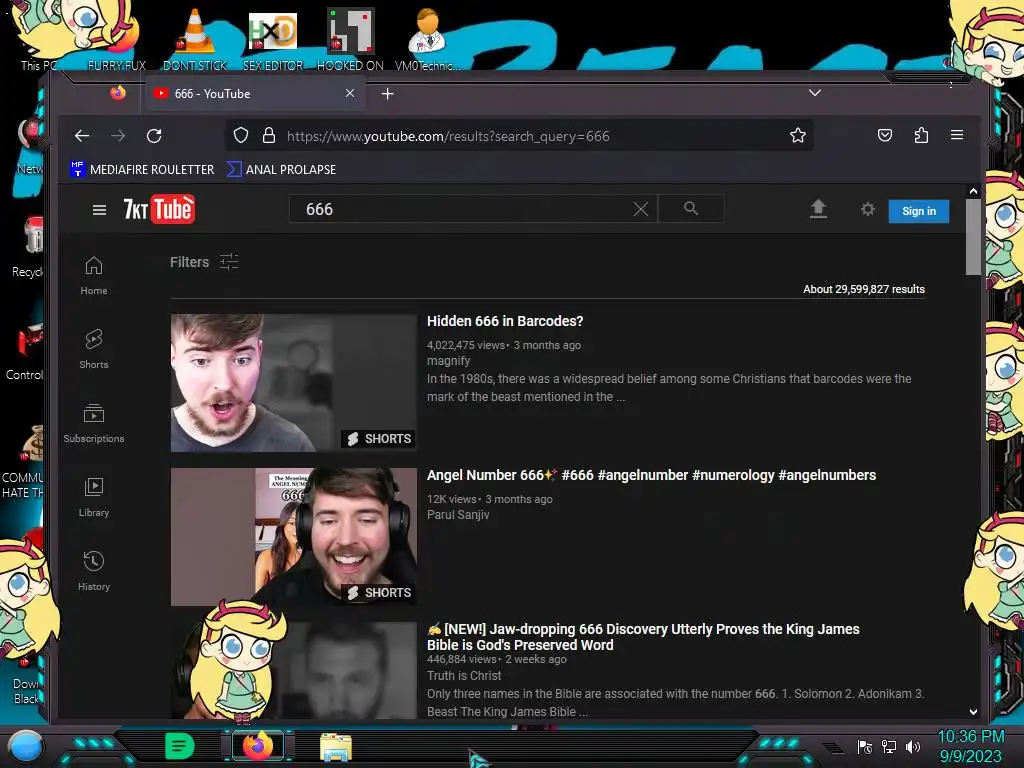
Task: Open the Firefox hamburger application menu
Action: point(957,135)
